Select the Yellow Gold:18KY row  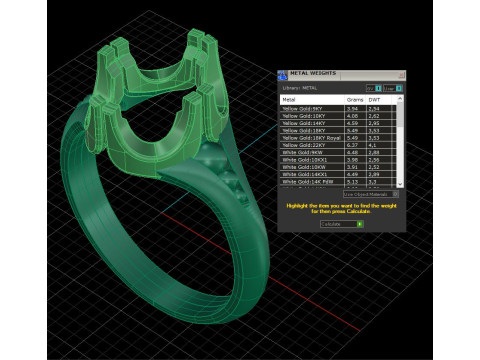tap(338, 131)
